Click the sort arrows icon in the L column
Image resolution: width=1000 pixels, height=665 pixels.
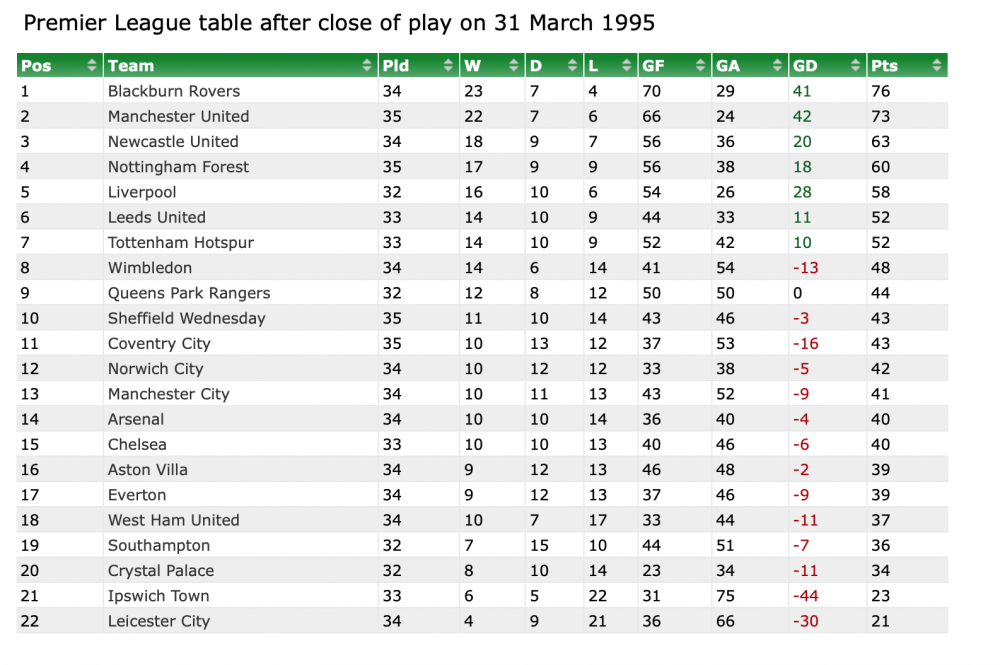click(627, 66)
